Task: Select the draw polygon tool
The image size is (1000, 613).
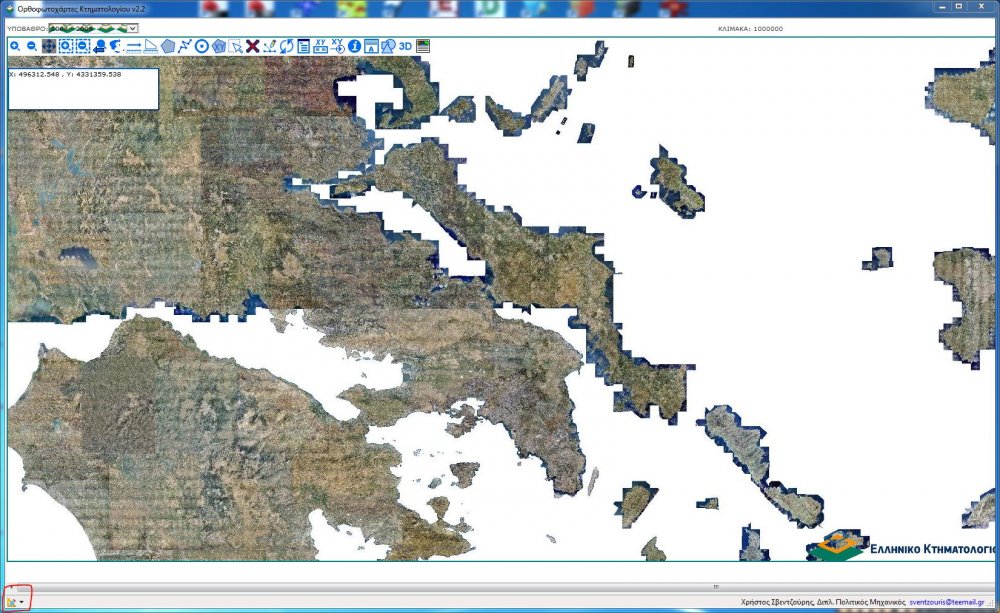Action: 168,46
